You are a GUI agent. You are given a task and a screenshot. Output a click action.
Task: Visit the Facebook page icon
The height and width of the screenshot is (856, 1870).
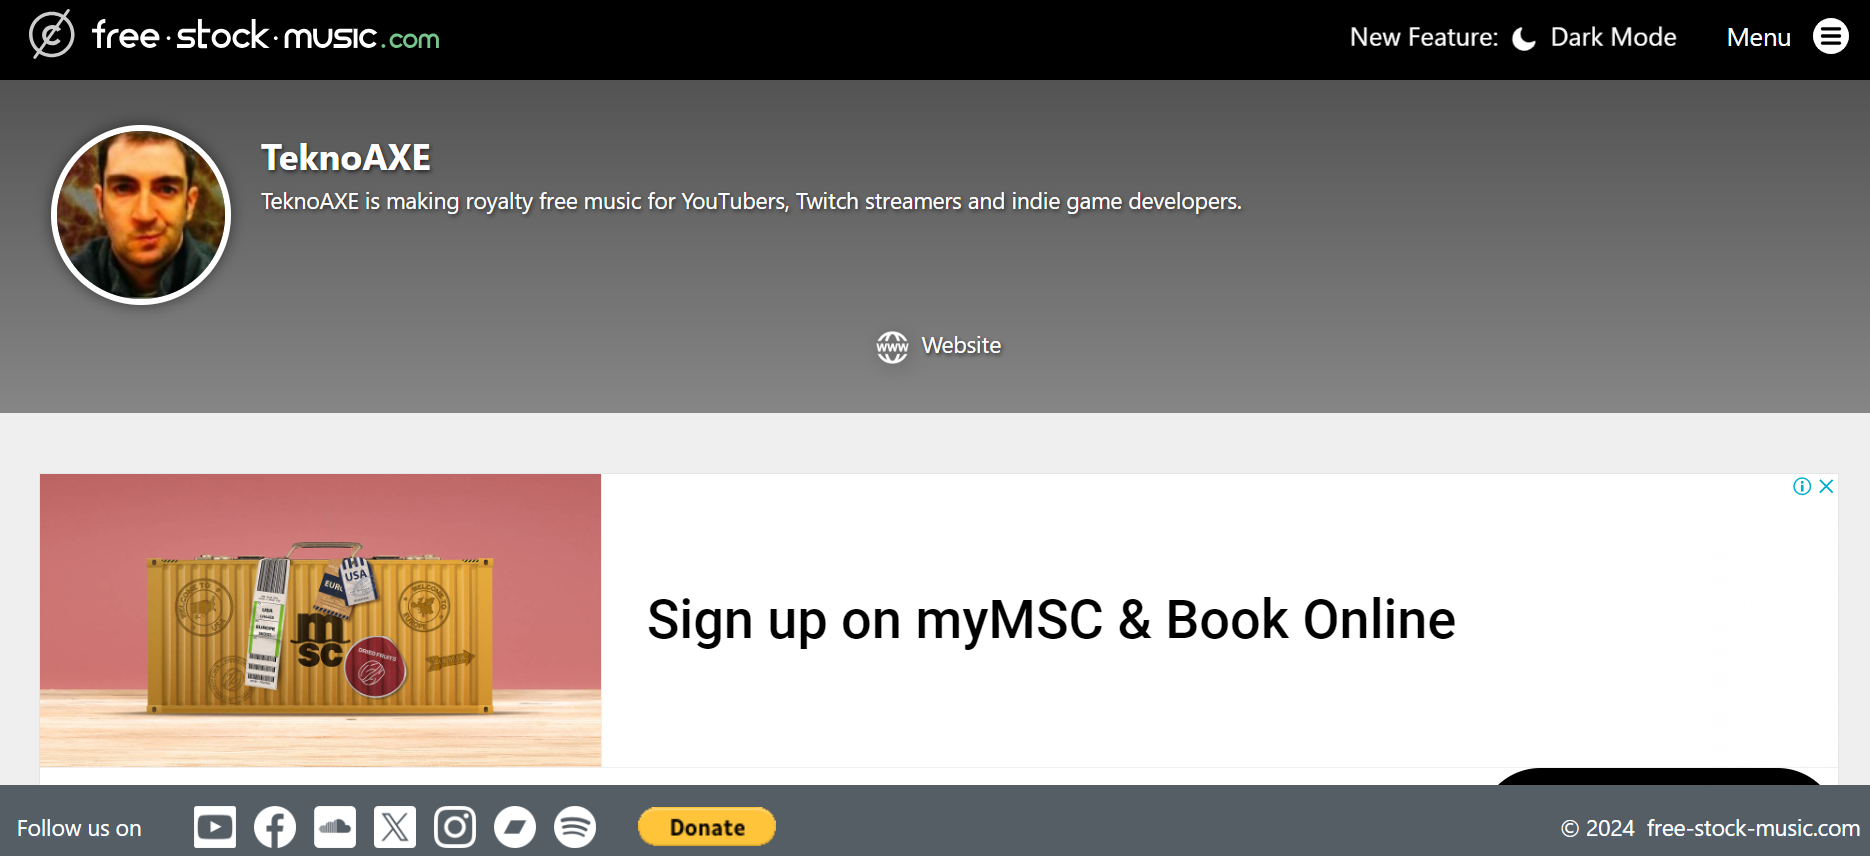click(275, 827)
